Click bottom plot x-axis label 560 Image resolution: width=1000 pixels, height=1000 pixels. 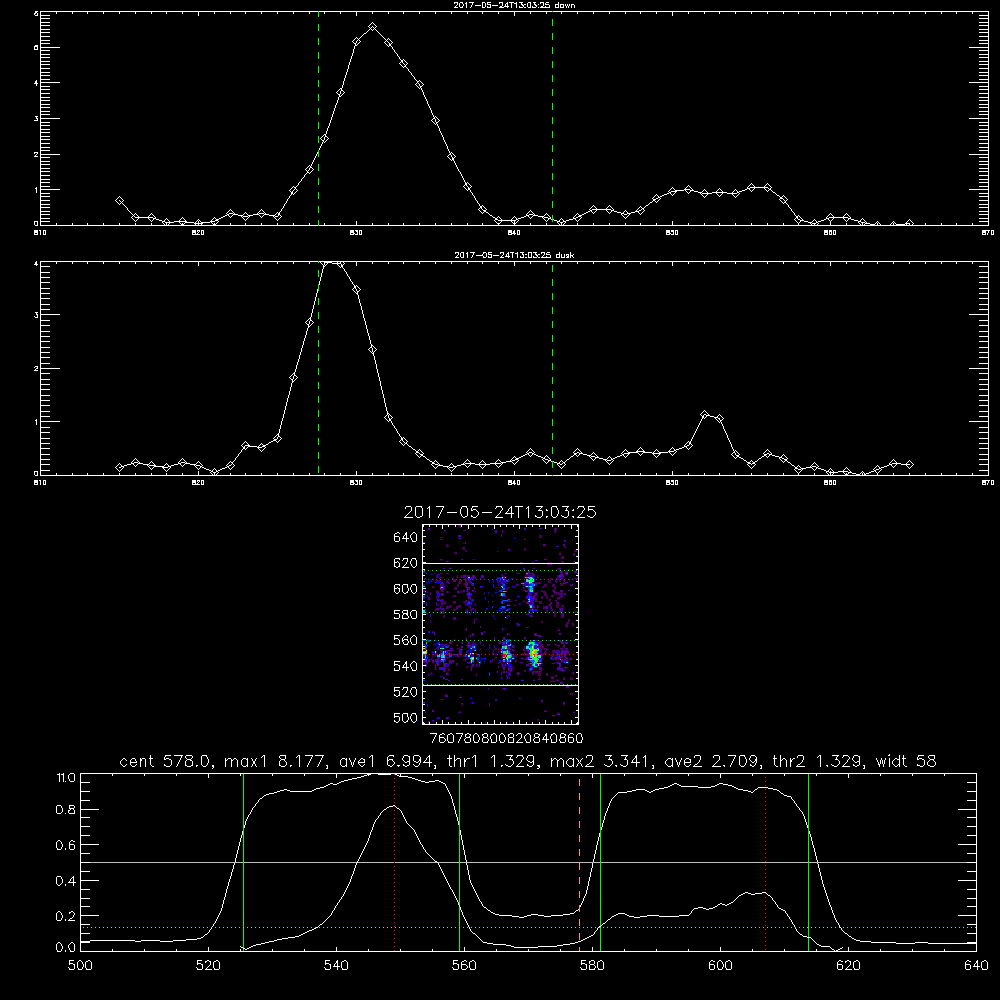click(x=464, y=966)
